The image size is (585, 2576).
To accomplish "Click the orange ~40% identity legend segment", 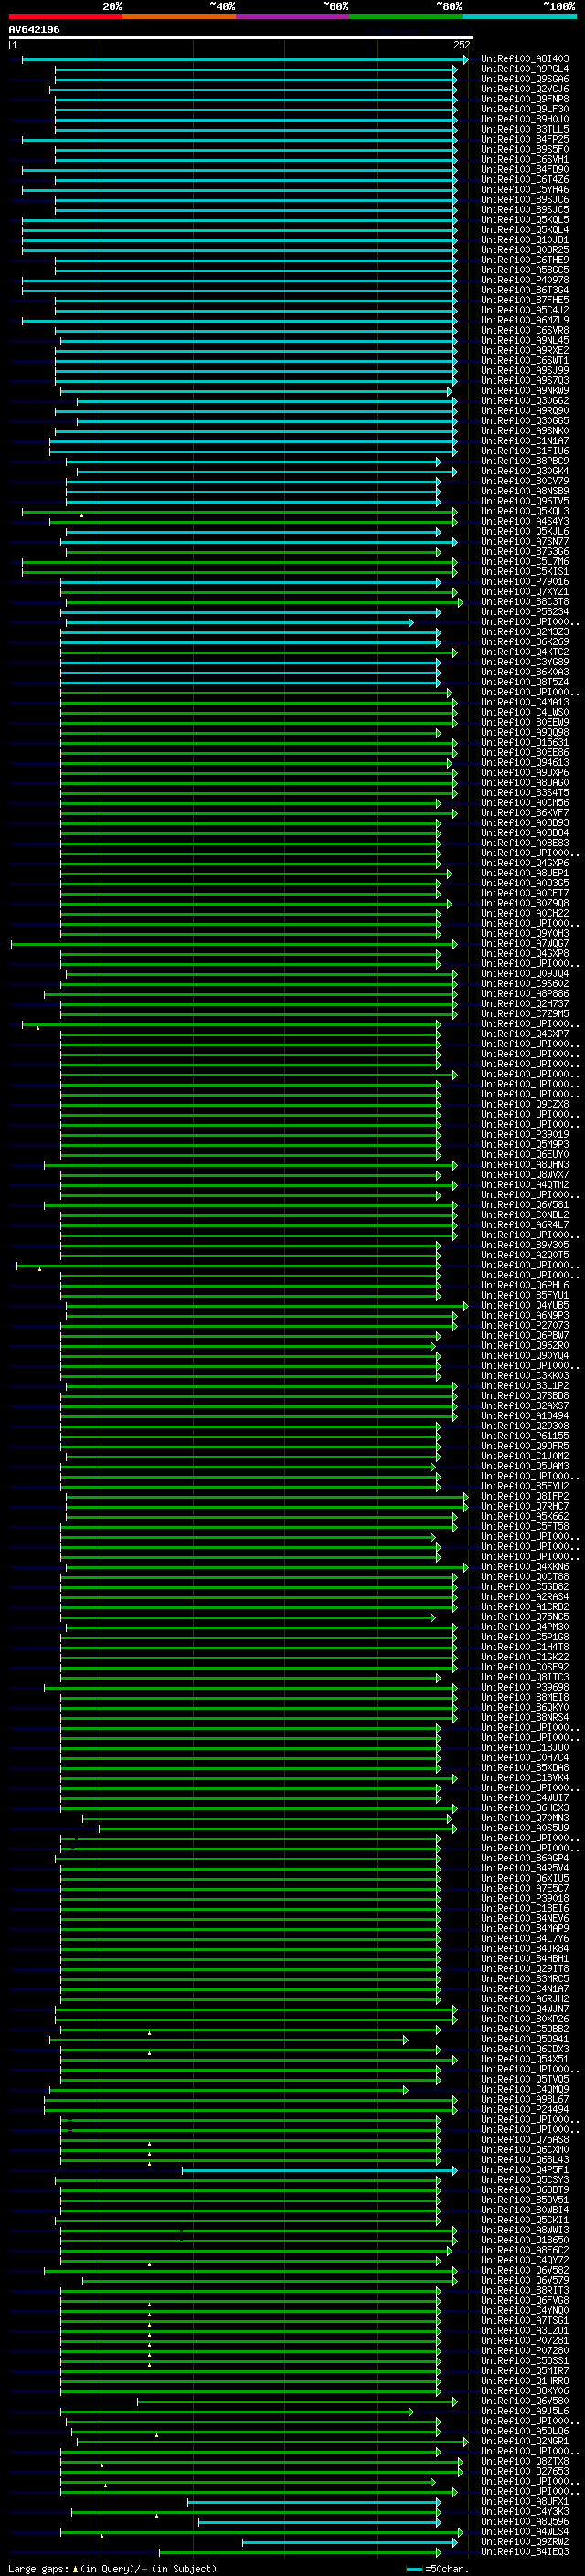I will pyautogui.click(x=179, y=16).
